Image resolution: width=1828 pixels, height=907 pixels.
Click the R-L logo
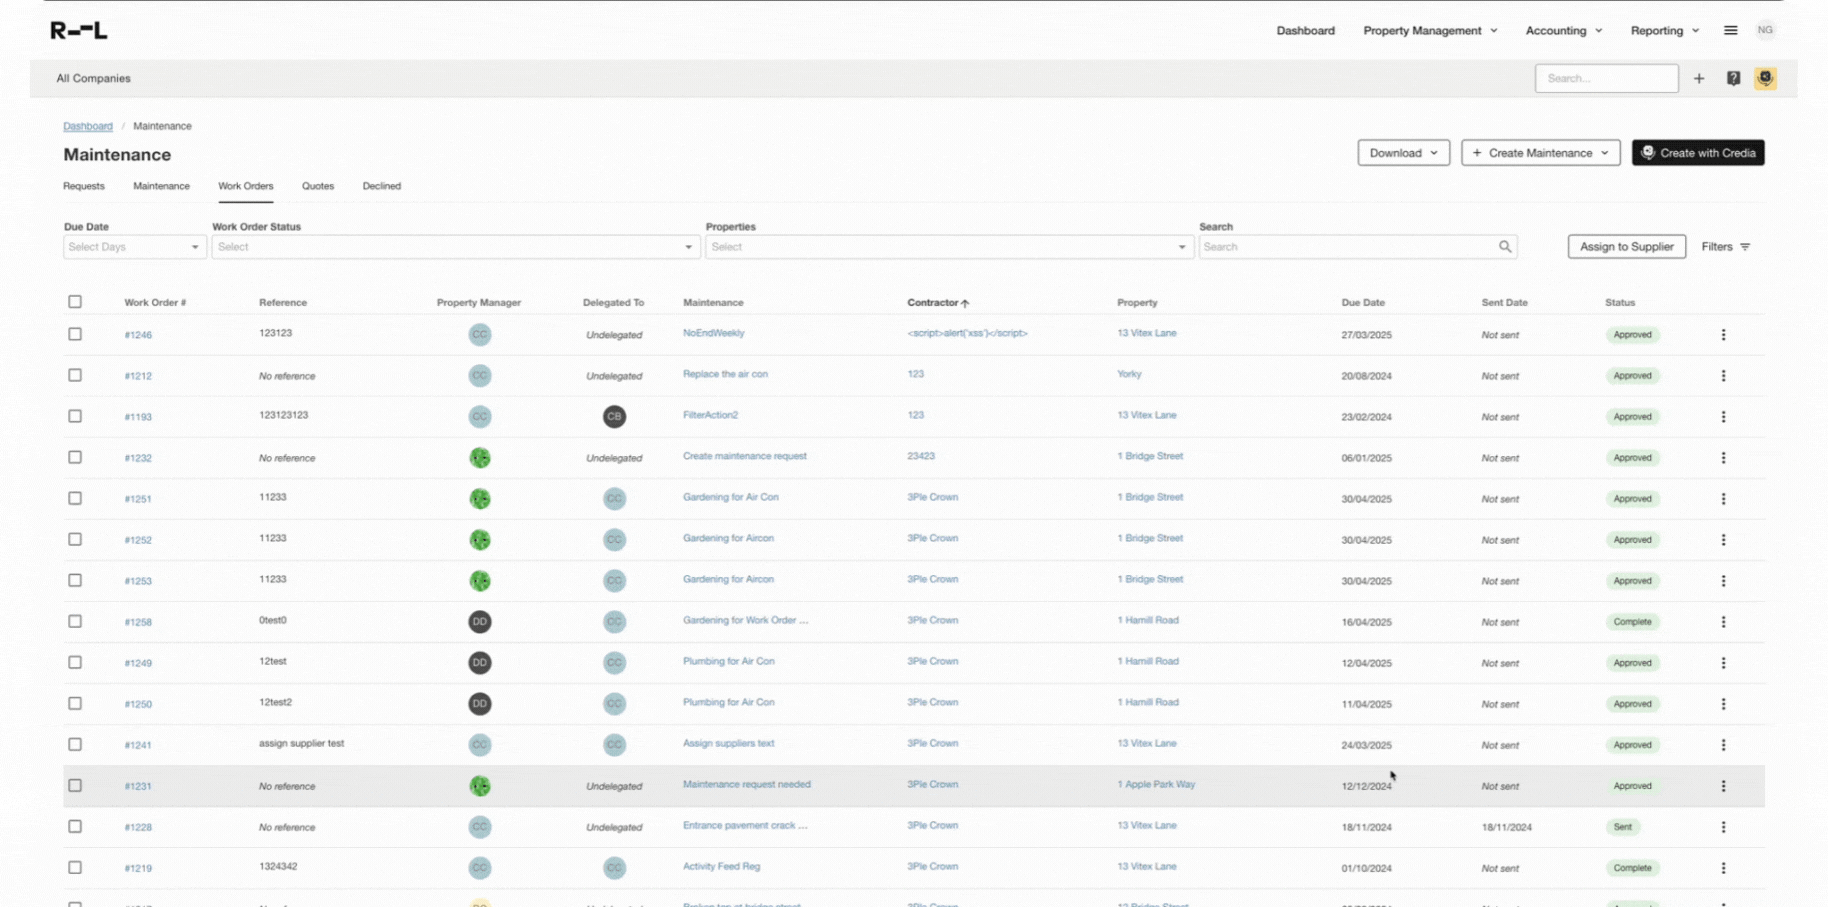(x=79, y=30)
